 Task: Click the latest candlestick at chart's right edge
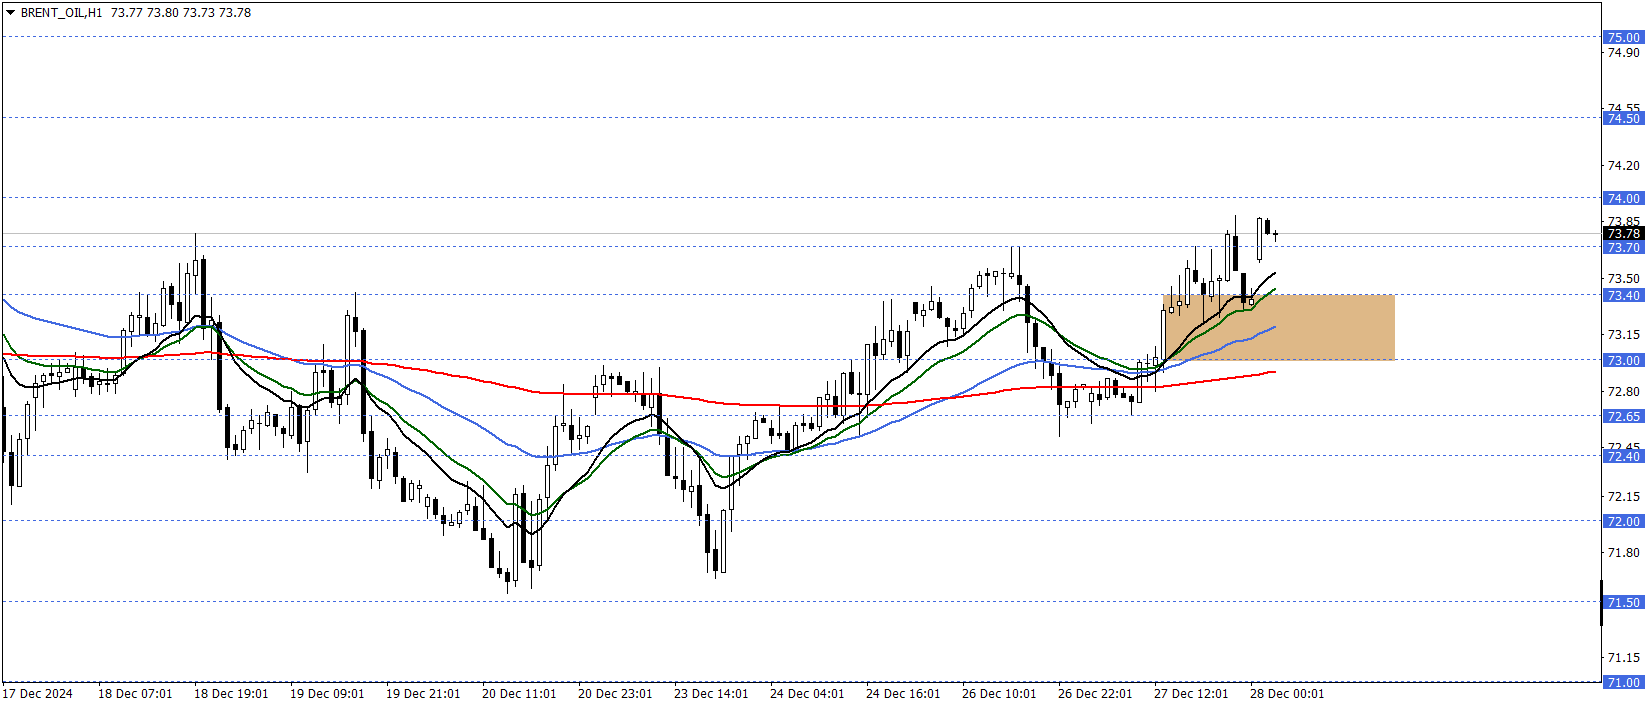(1275, 235)
